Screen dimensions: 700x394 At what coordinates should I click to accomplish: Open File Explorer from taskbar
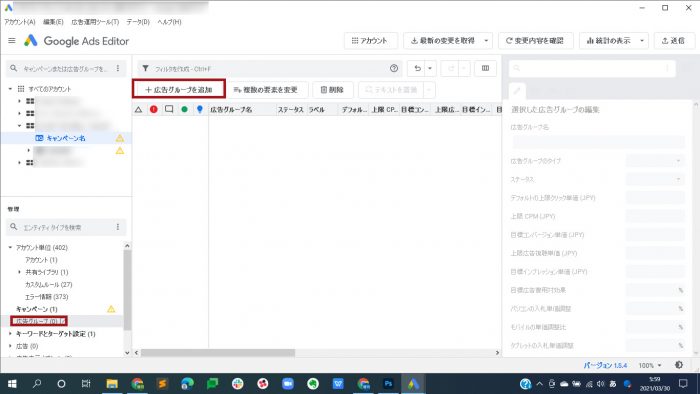click(112, 384)
